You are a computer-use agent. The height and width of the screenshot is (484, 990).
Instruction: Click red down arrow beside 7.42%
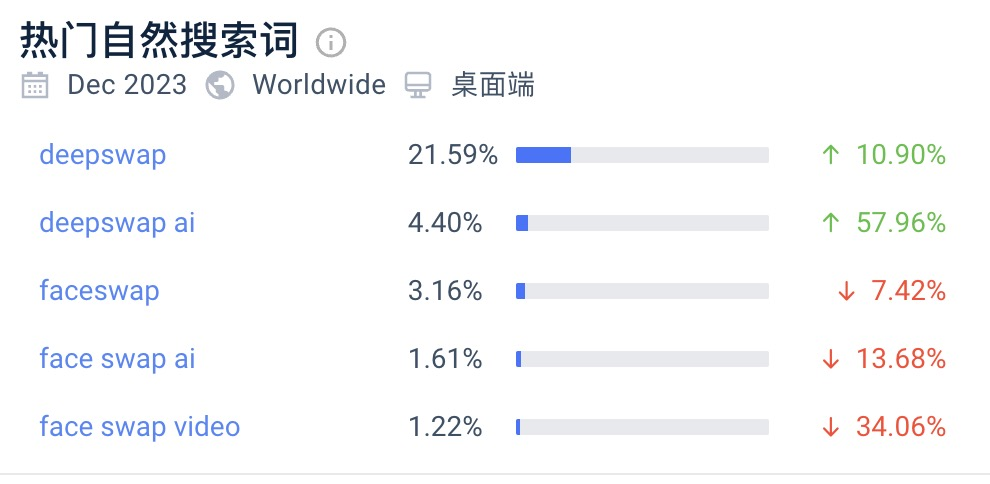coord(847,291)
